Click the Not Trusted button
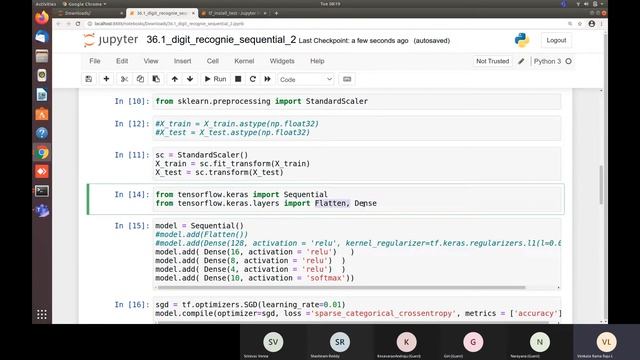 point(493,61)
